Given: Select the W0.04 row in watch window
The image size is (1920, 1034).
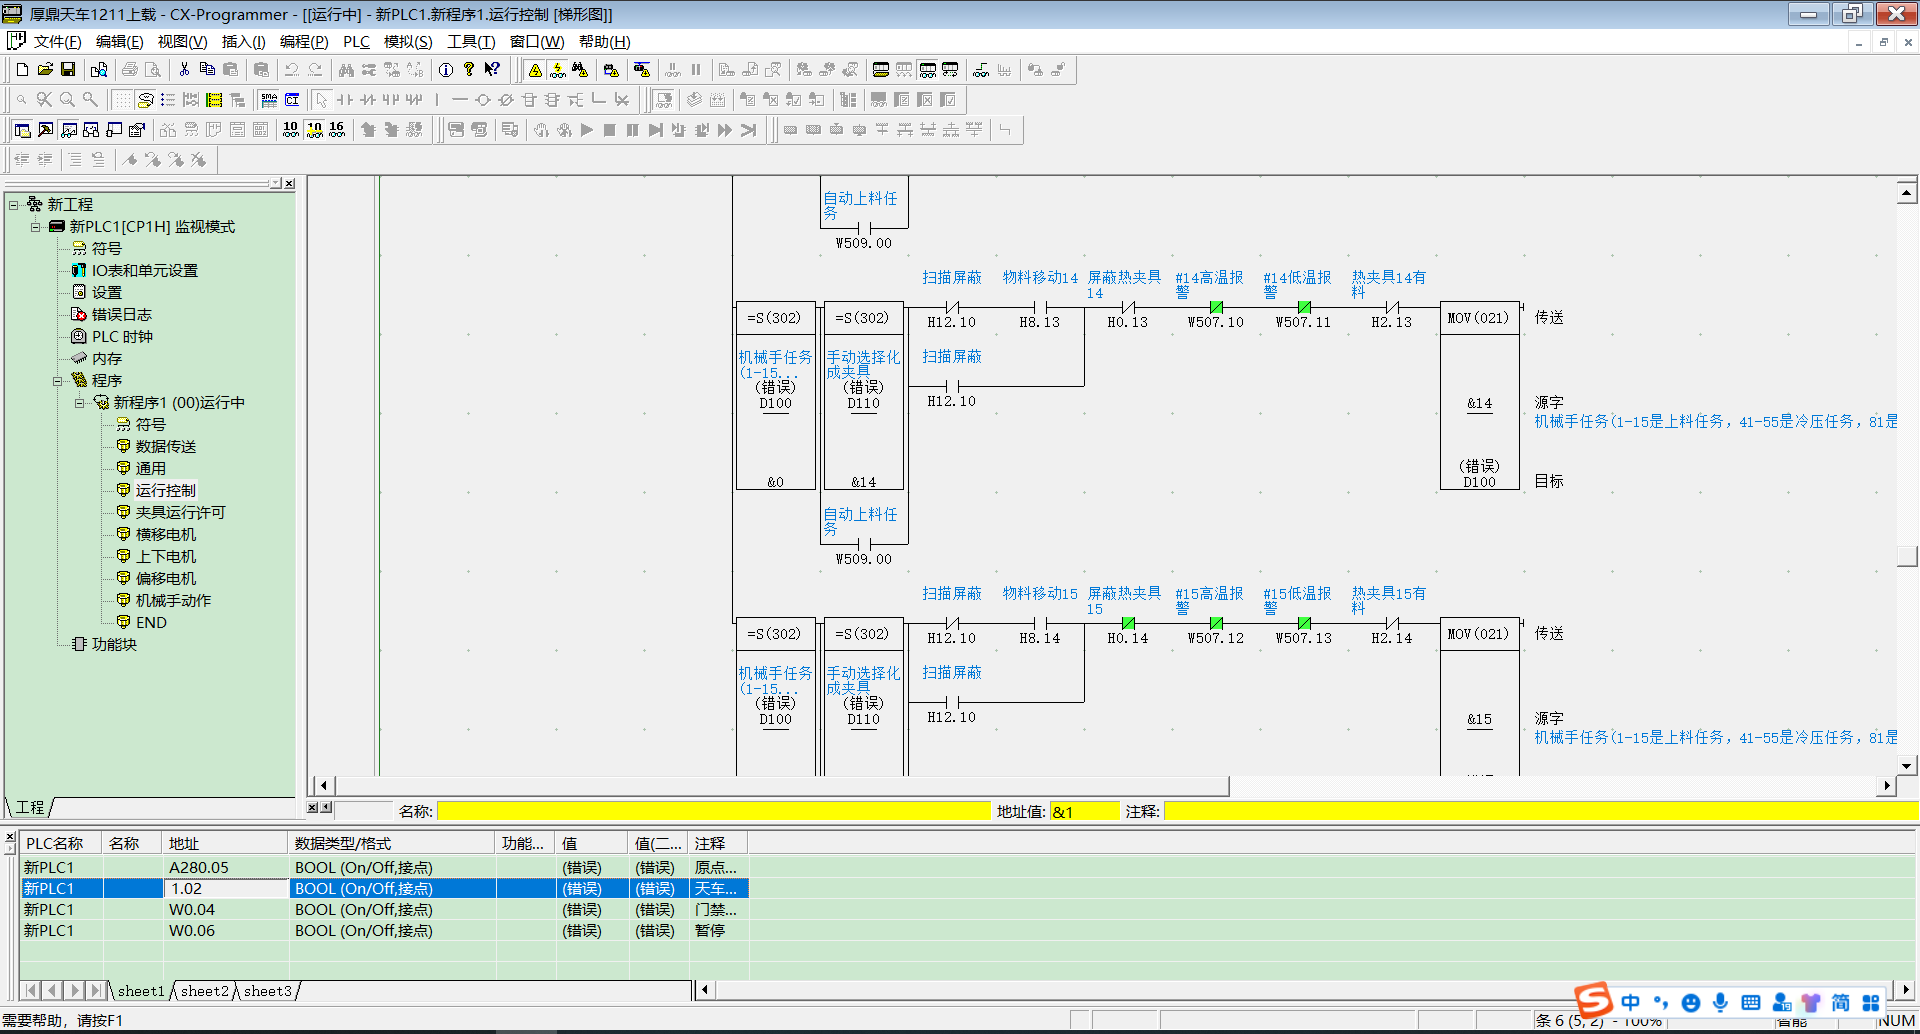Looking at the screenshot, I should pos(191,910).
